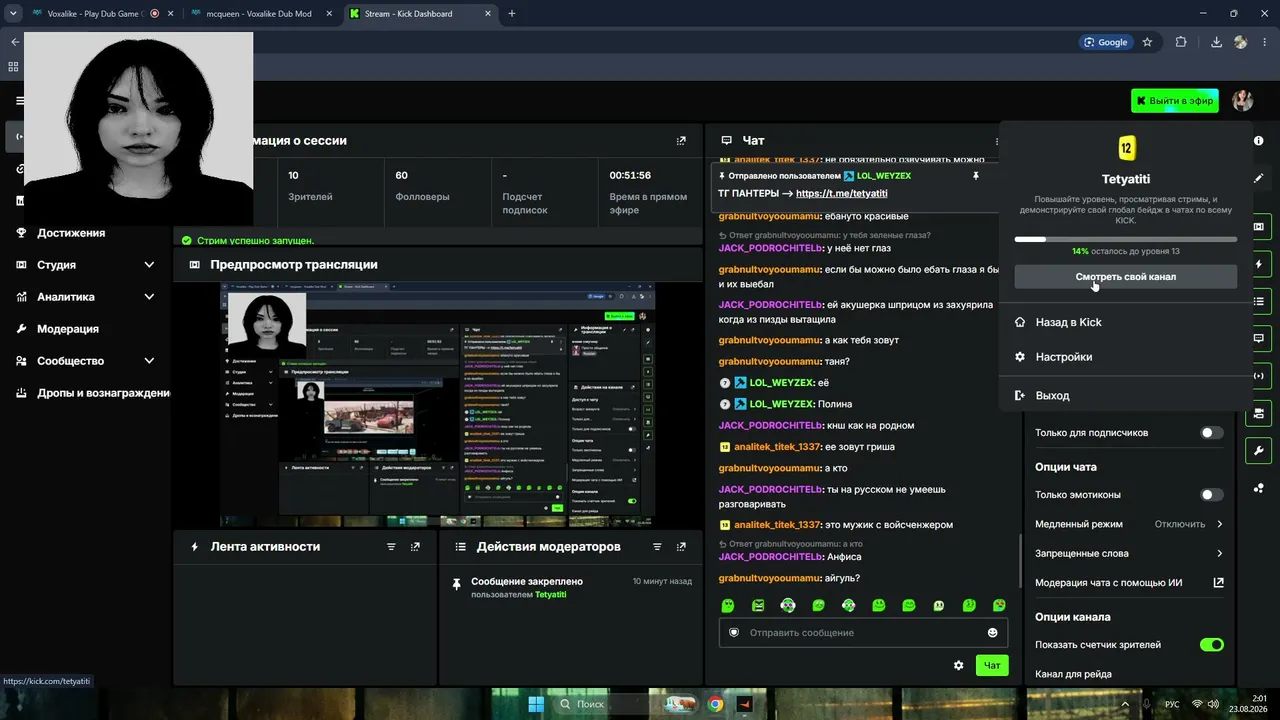Viewport: 1280px width, 720px height.
Task: Open the Windows Start menu
Action: point(536,704)
